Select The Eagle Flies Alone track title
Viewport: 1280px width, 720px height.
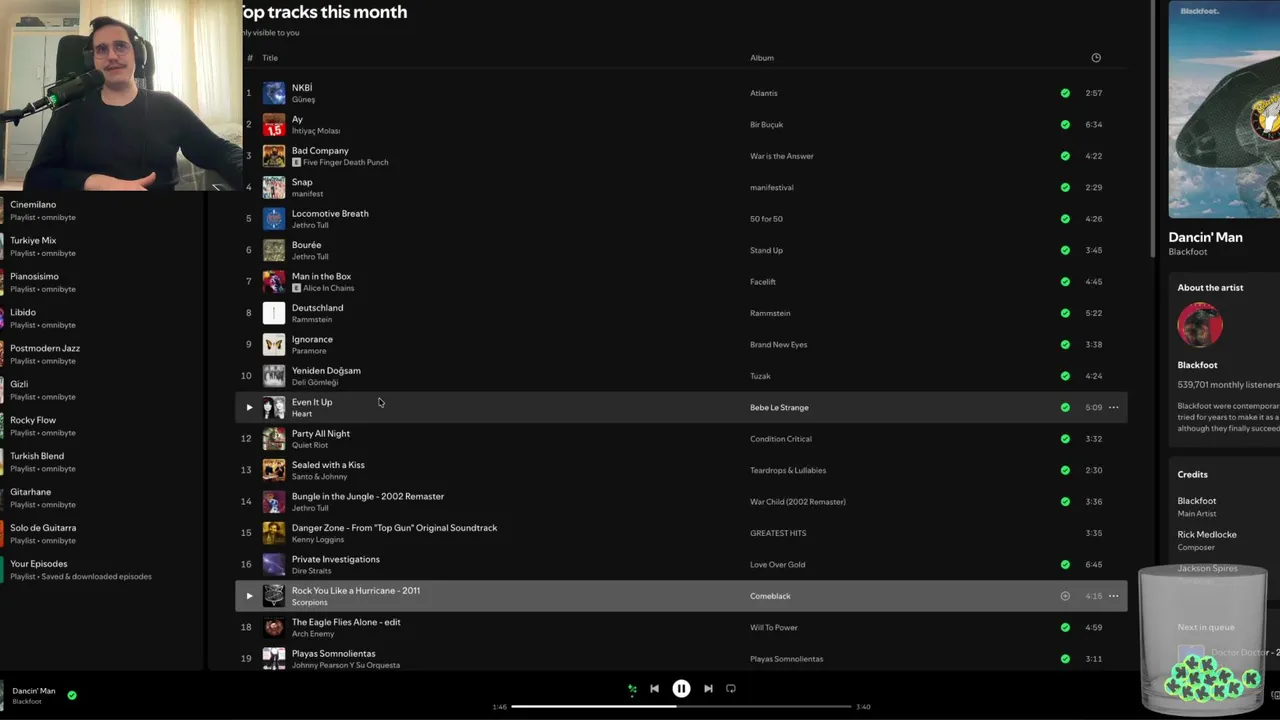(x=346, y=622)
